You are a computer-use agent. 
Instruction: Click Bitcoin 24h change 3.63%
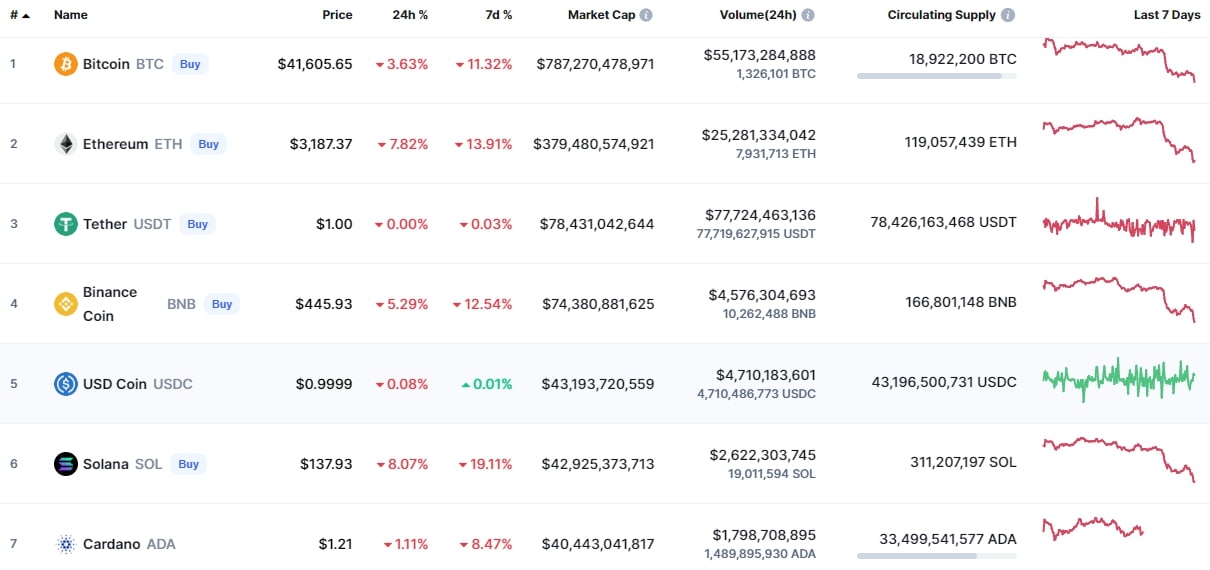(402, 64)
